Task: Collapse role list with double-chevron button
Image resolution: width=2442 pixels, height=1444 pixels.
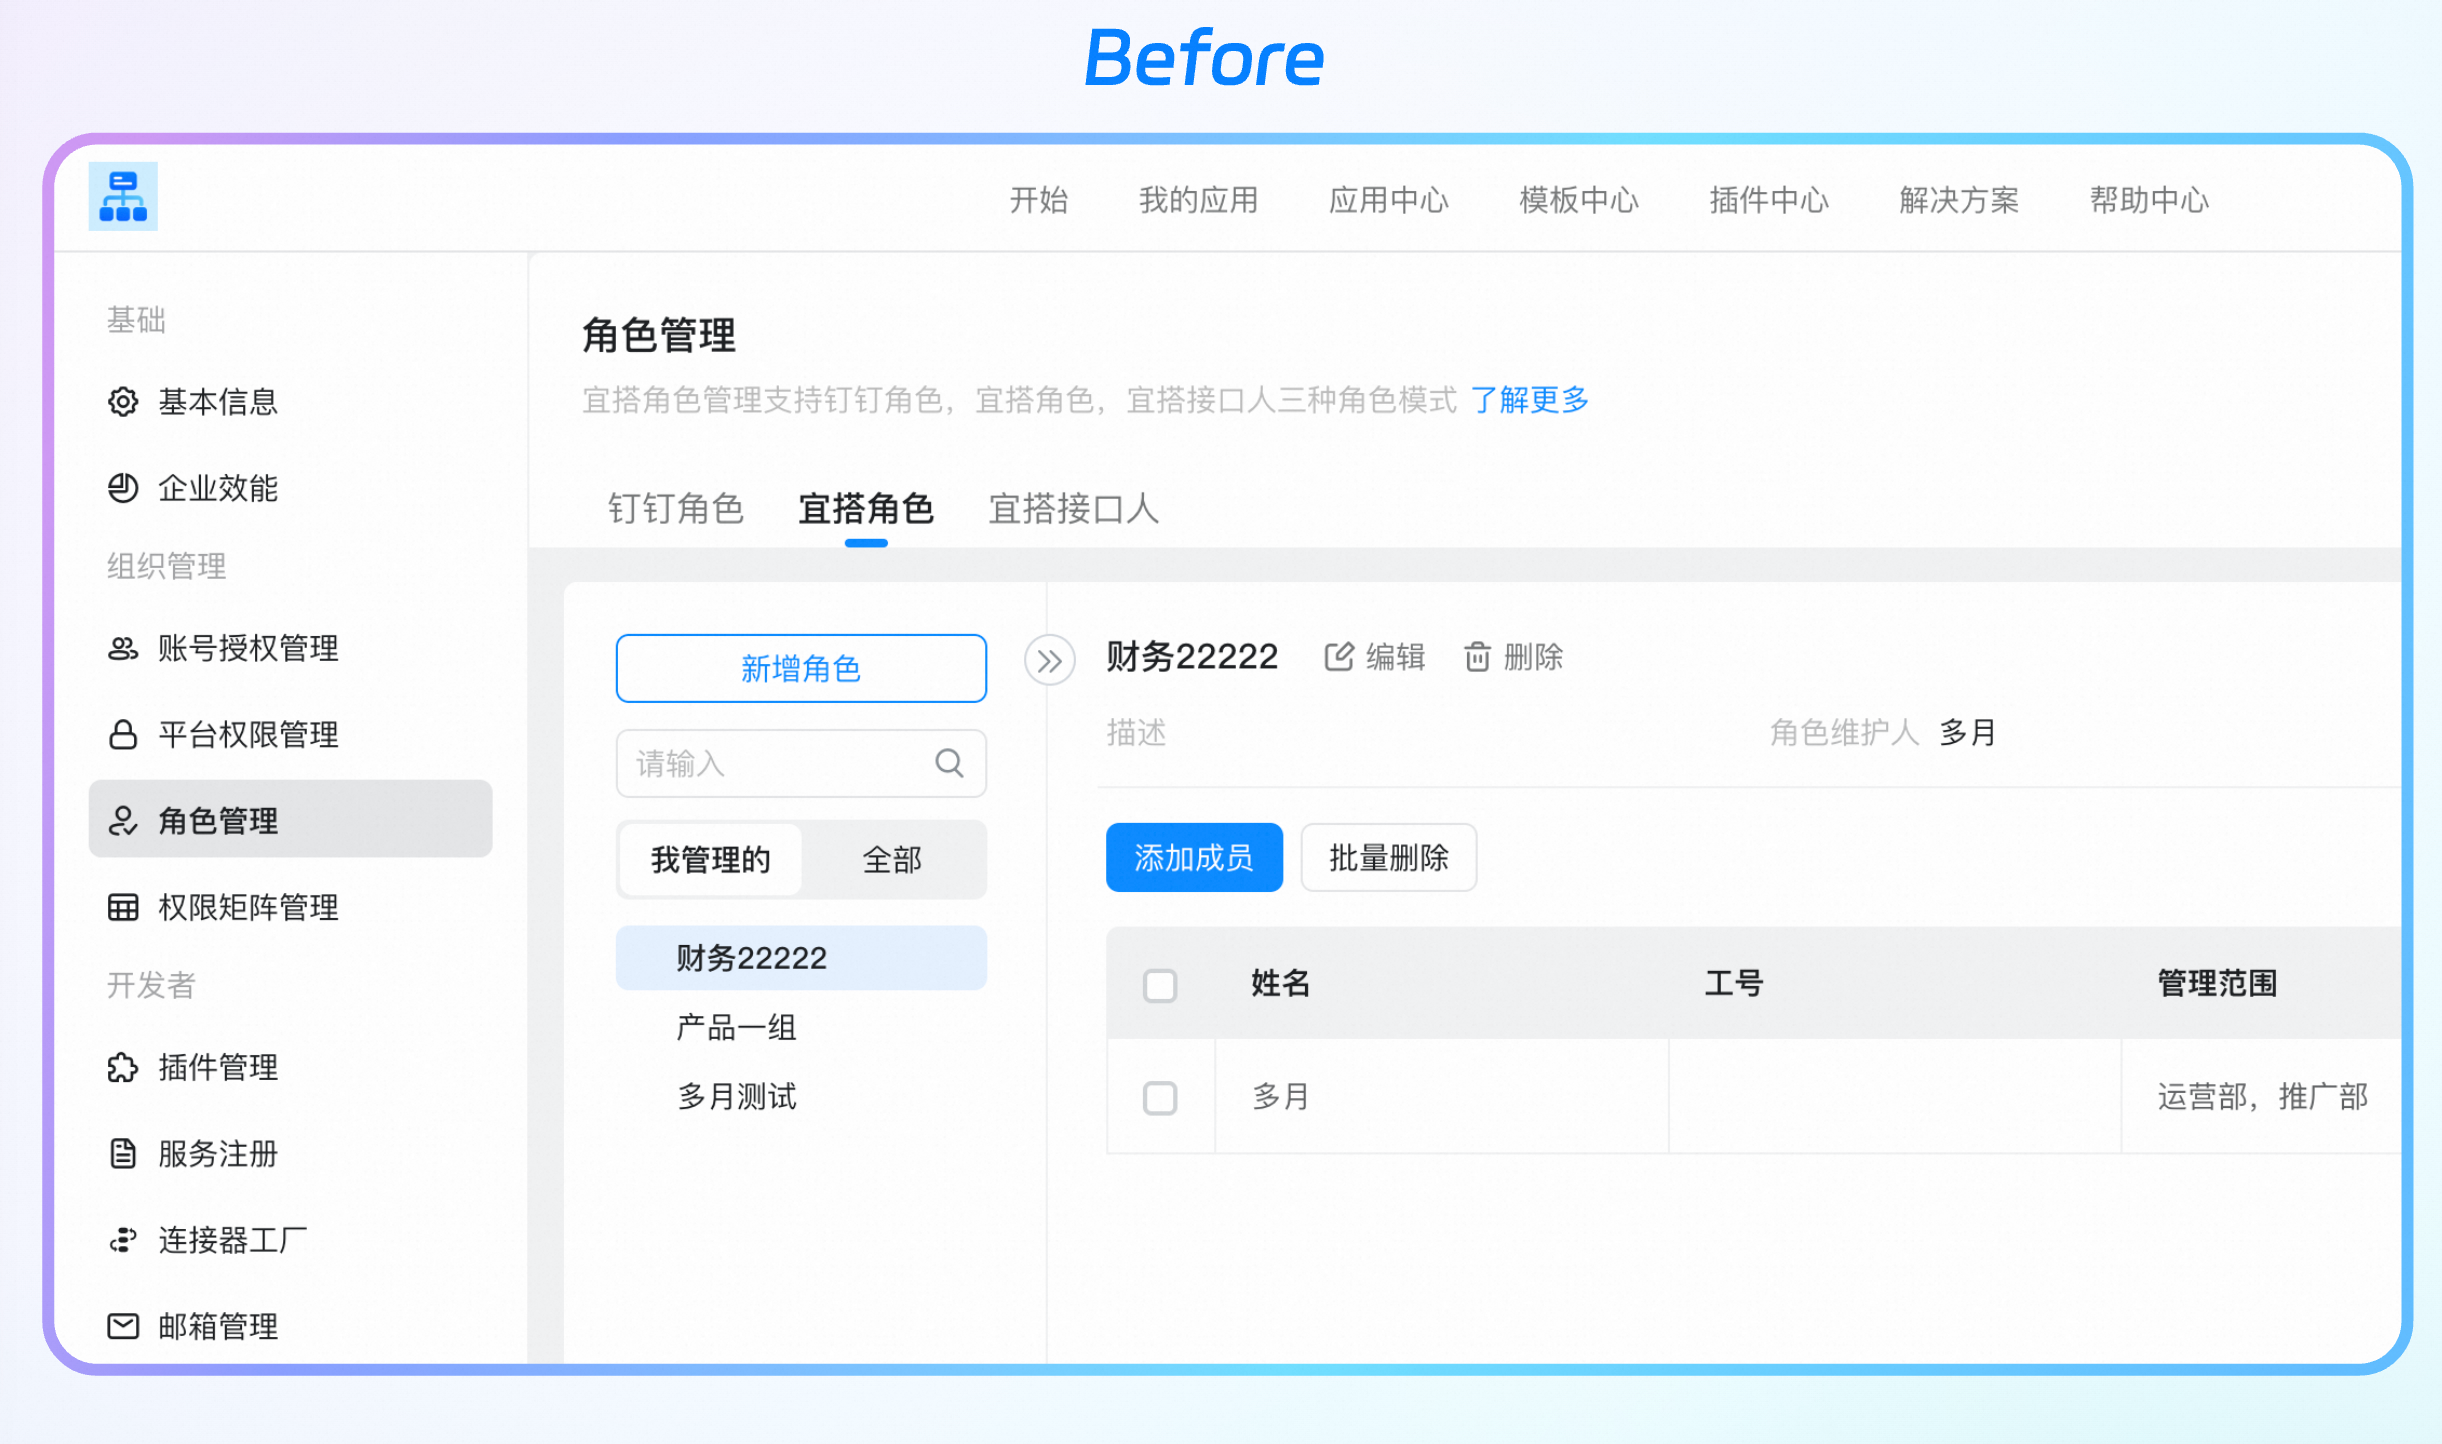Action: [1049, 660]
